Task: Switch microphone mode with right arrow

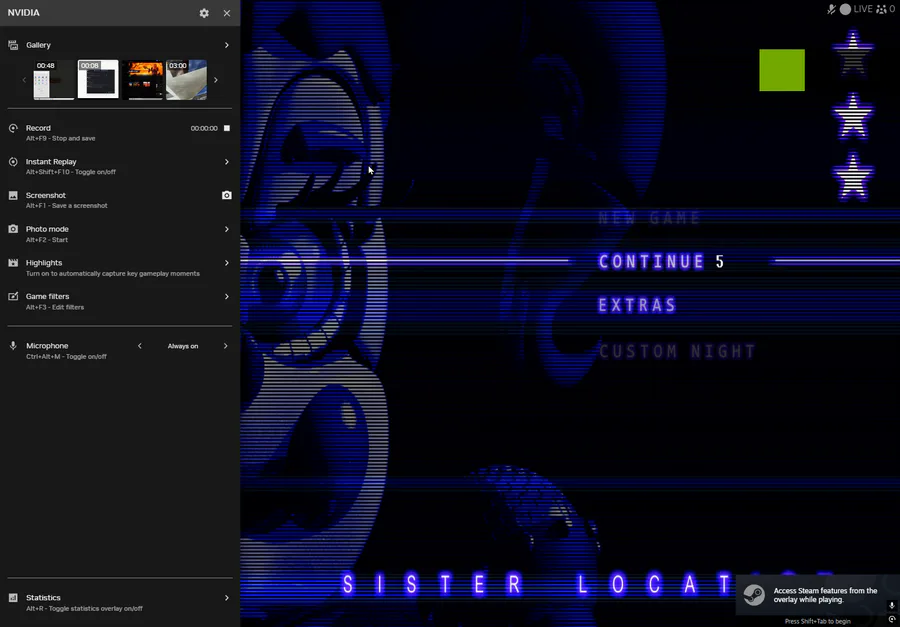Action: pos(226,346)
